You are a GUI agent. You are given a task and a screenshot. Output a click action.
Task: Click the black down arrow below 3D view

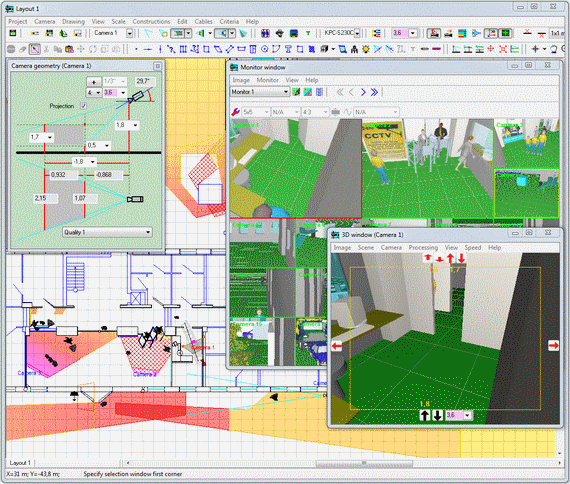coord(438,415)
